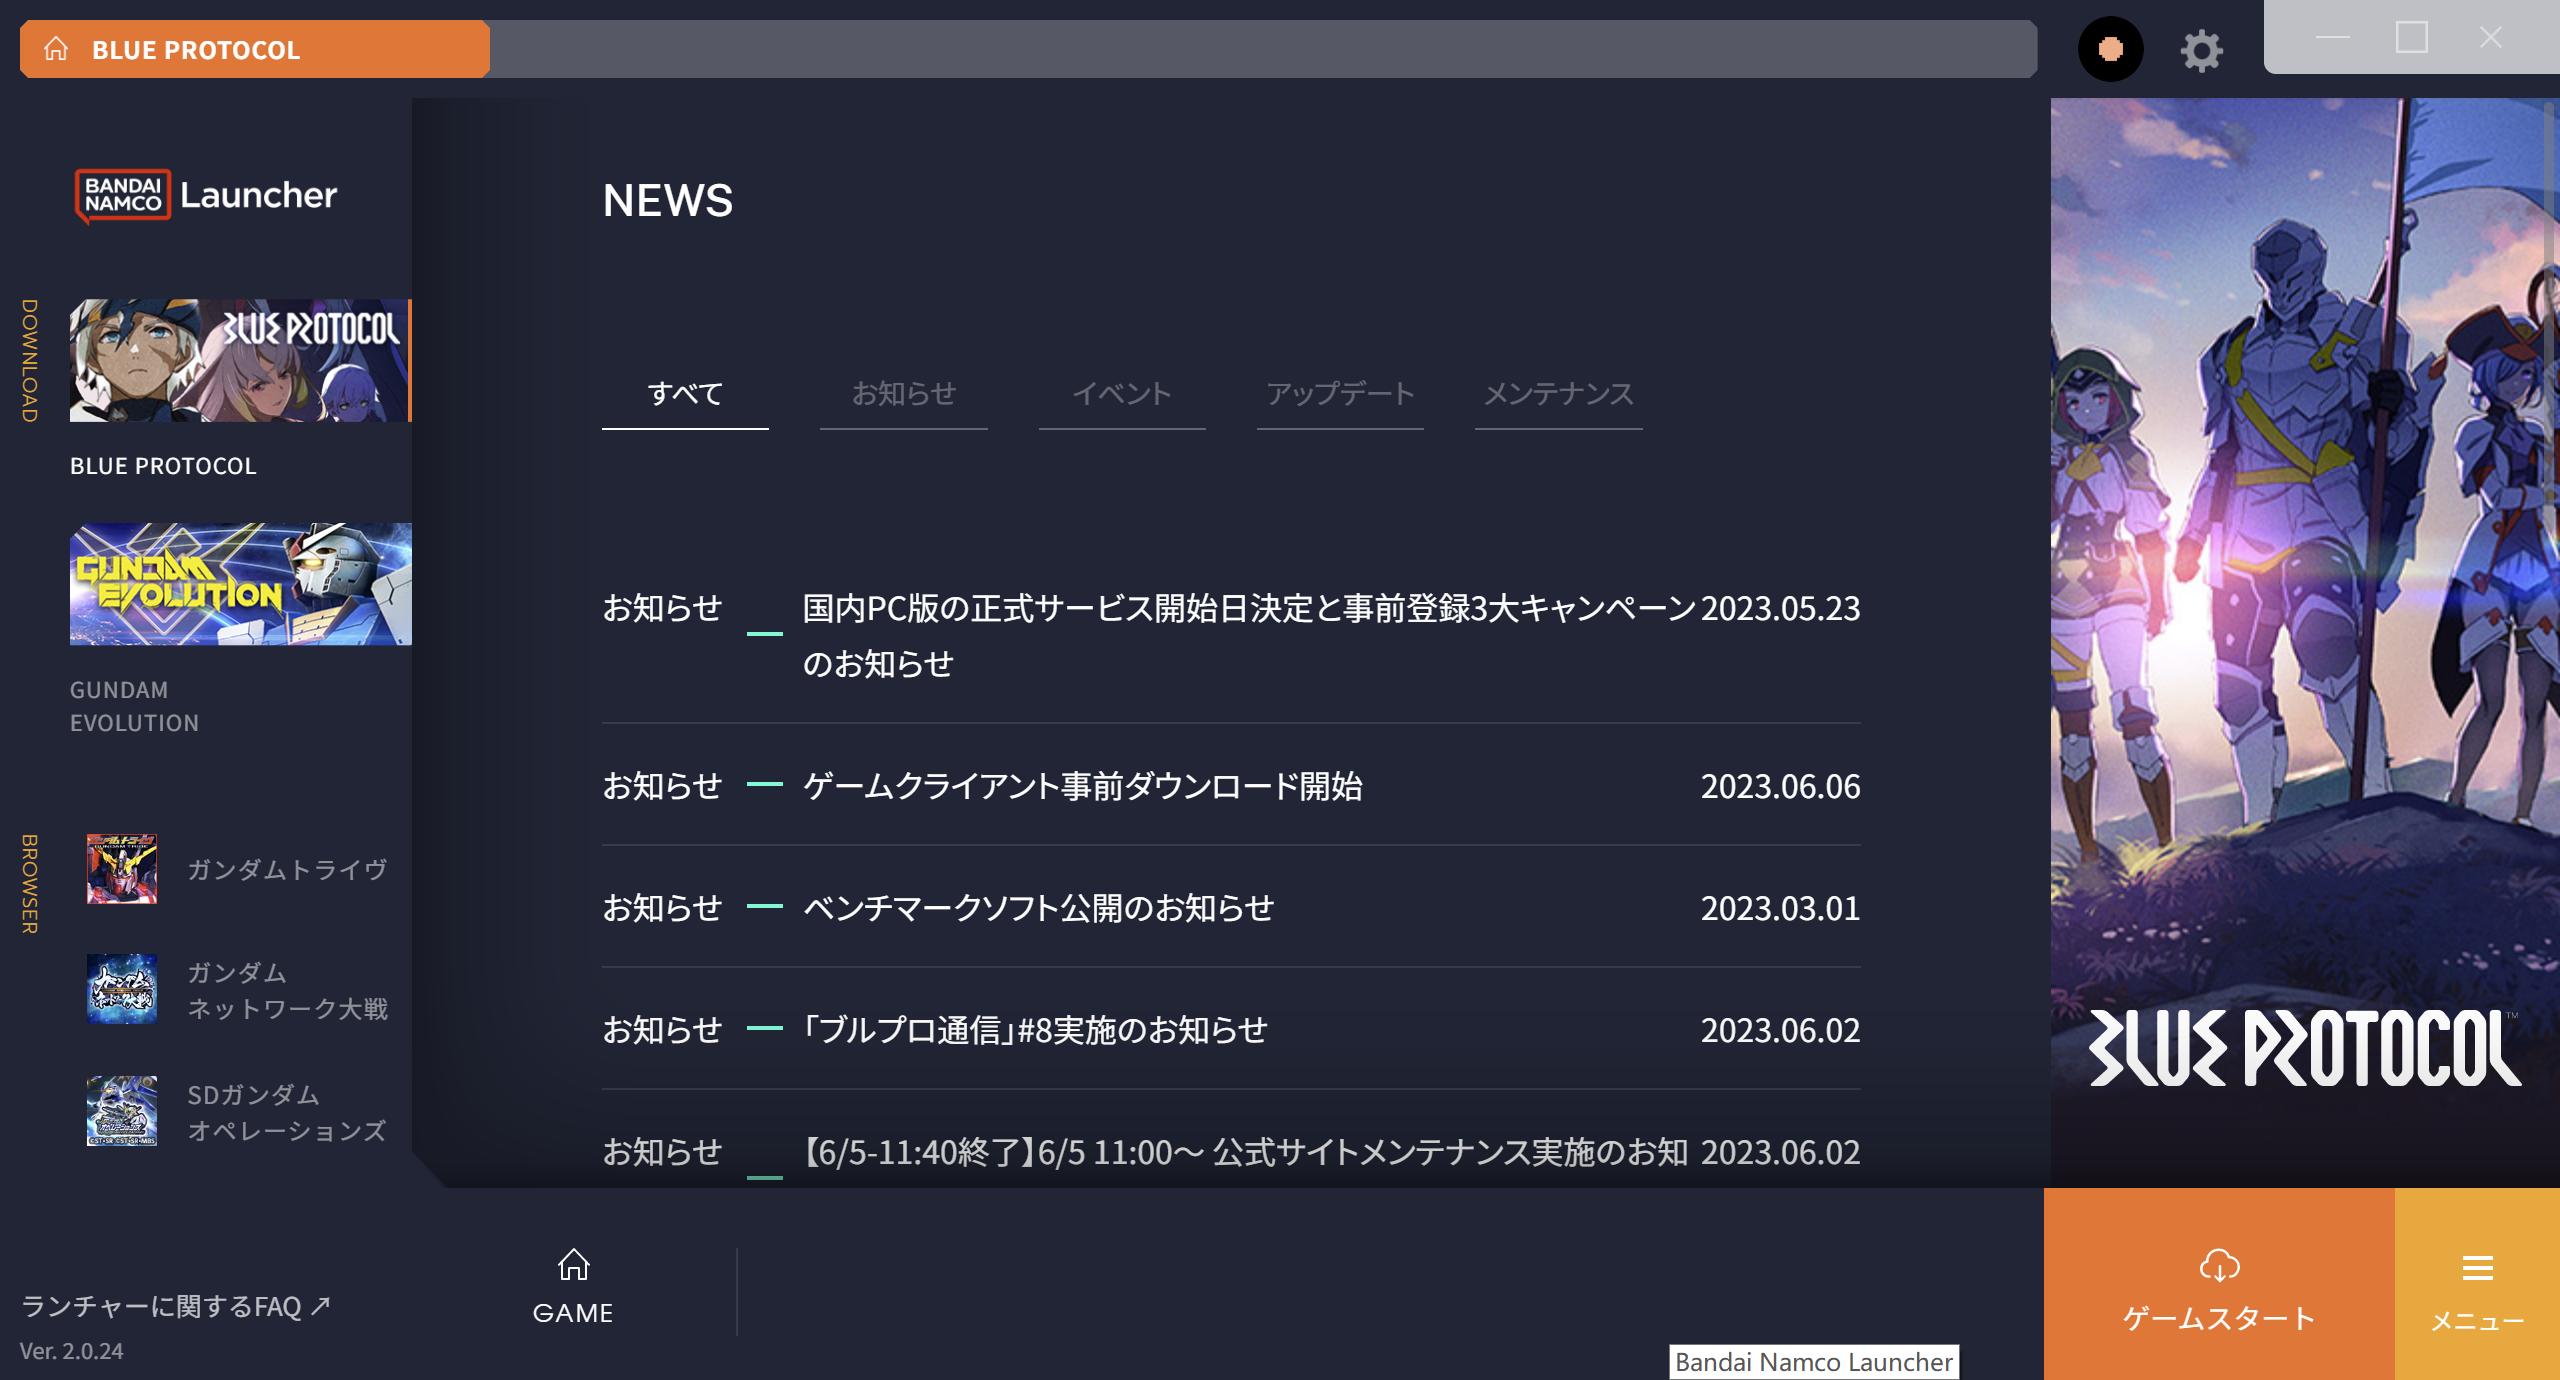Image resolution: width=2560 pixels, height=1380 pixels.
Task: Click the home icon next to BLUE PROTOCOL
Action: 57,49
